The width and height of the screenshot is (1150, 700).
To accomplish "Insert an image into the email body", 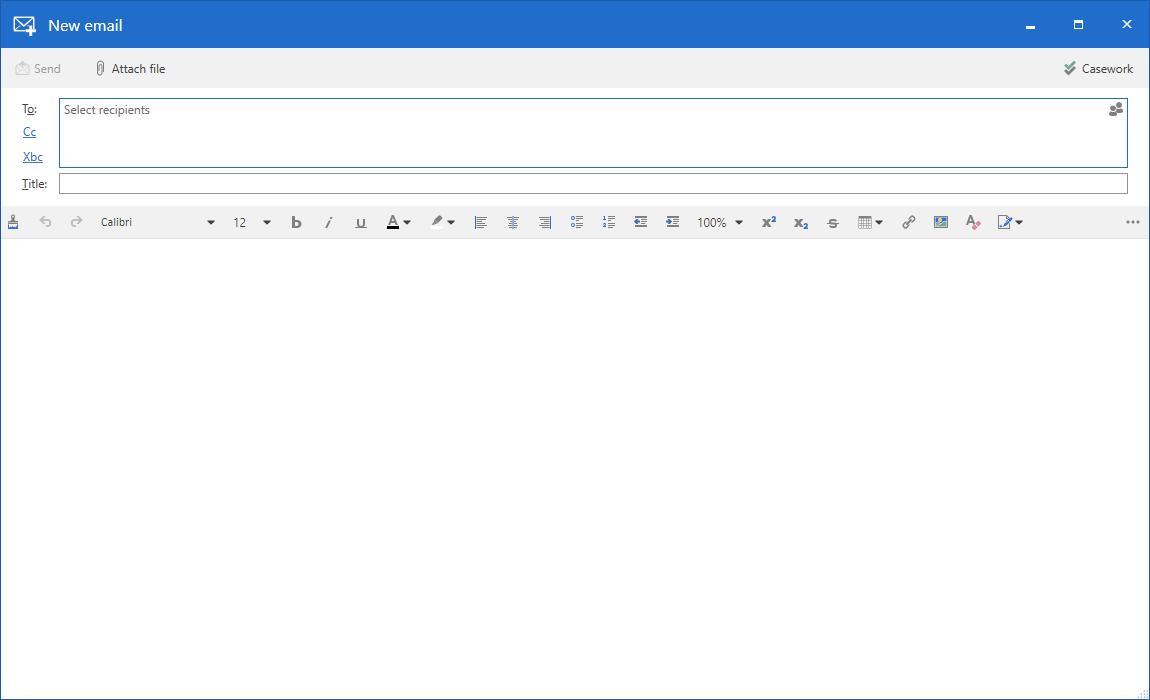I will click(x=940, y=221).
